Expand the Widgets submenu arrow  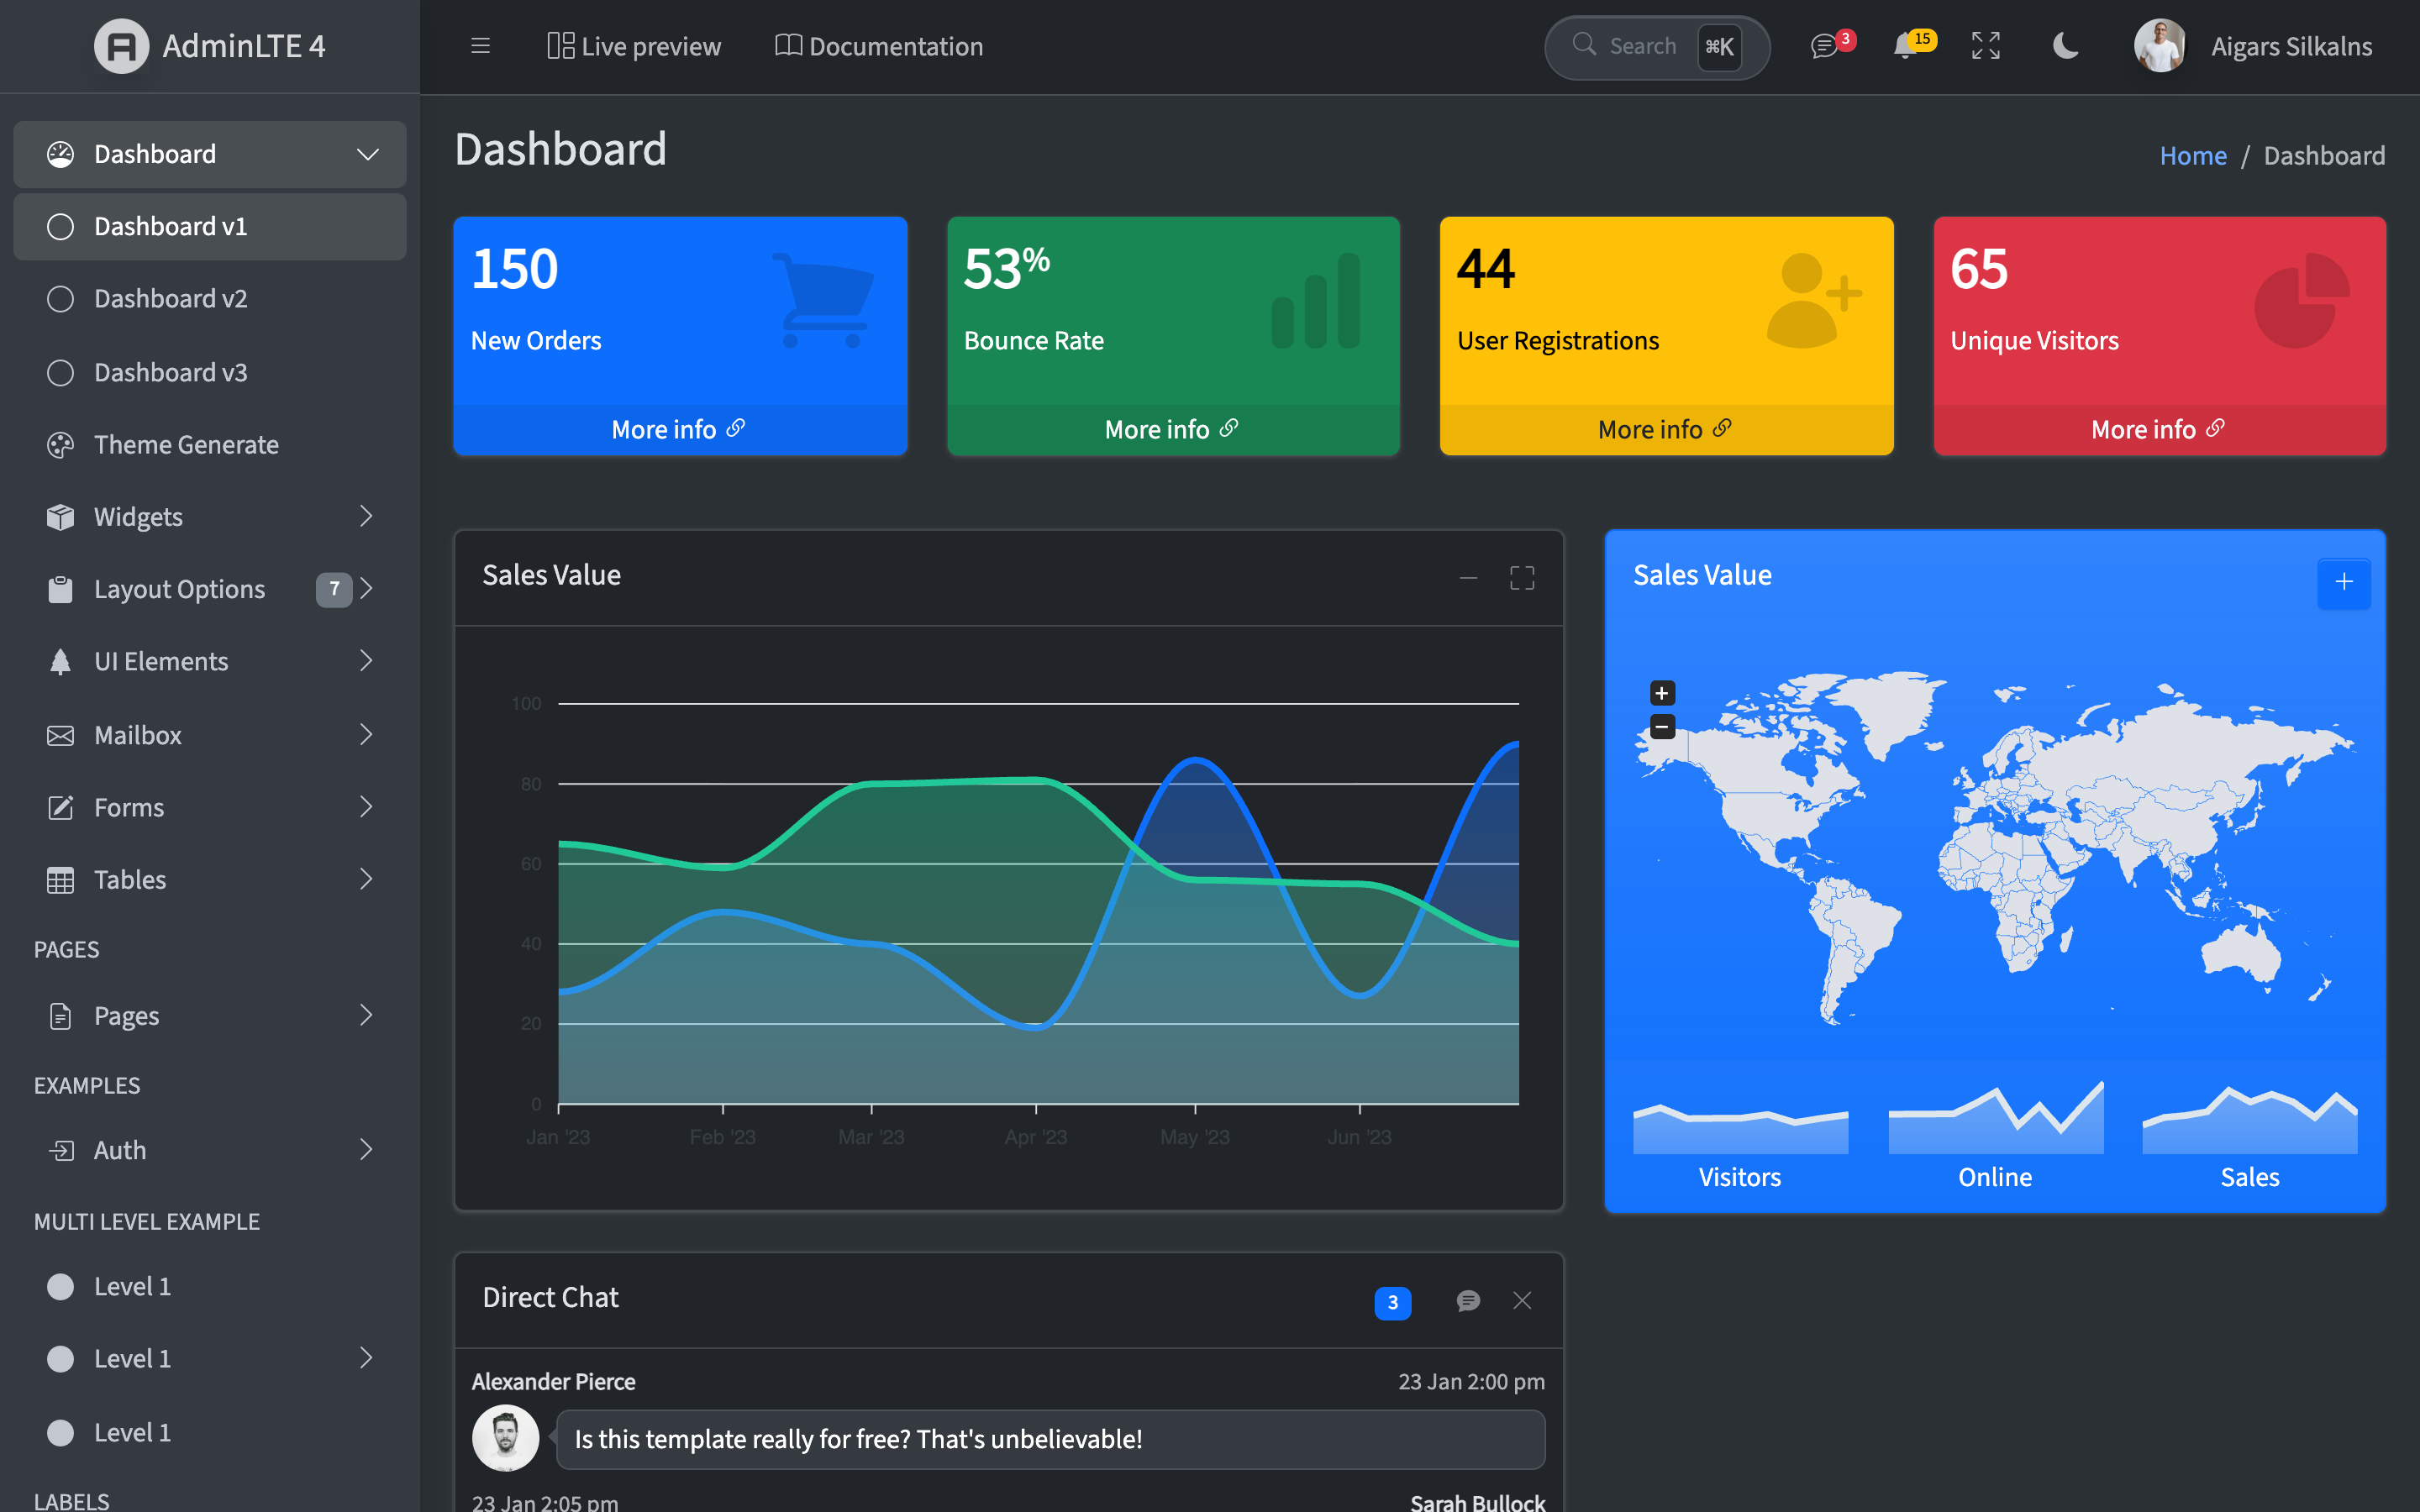[366, 516]
